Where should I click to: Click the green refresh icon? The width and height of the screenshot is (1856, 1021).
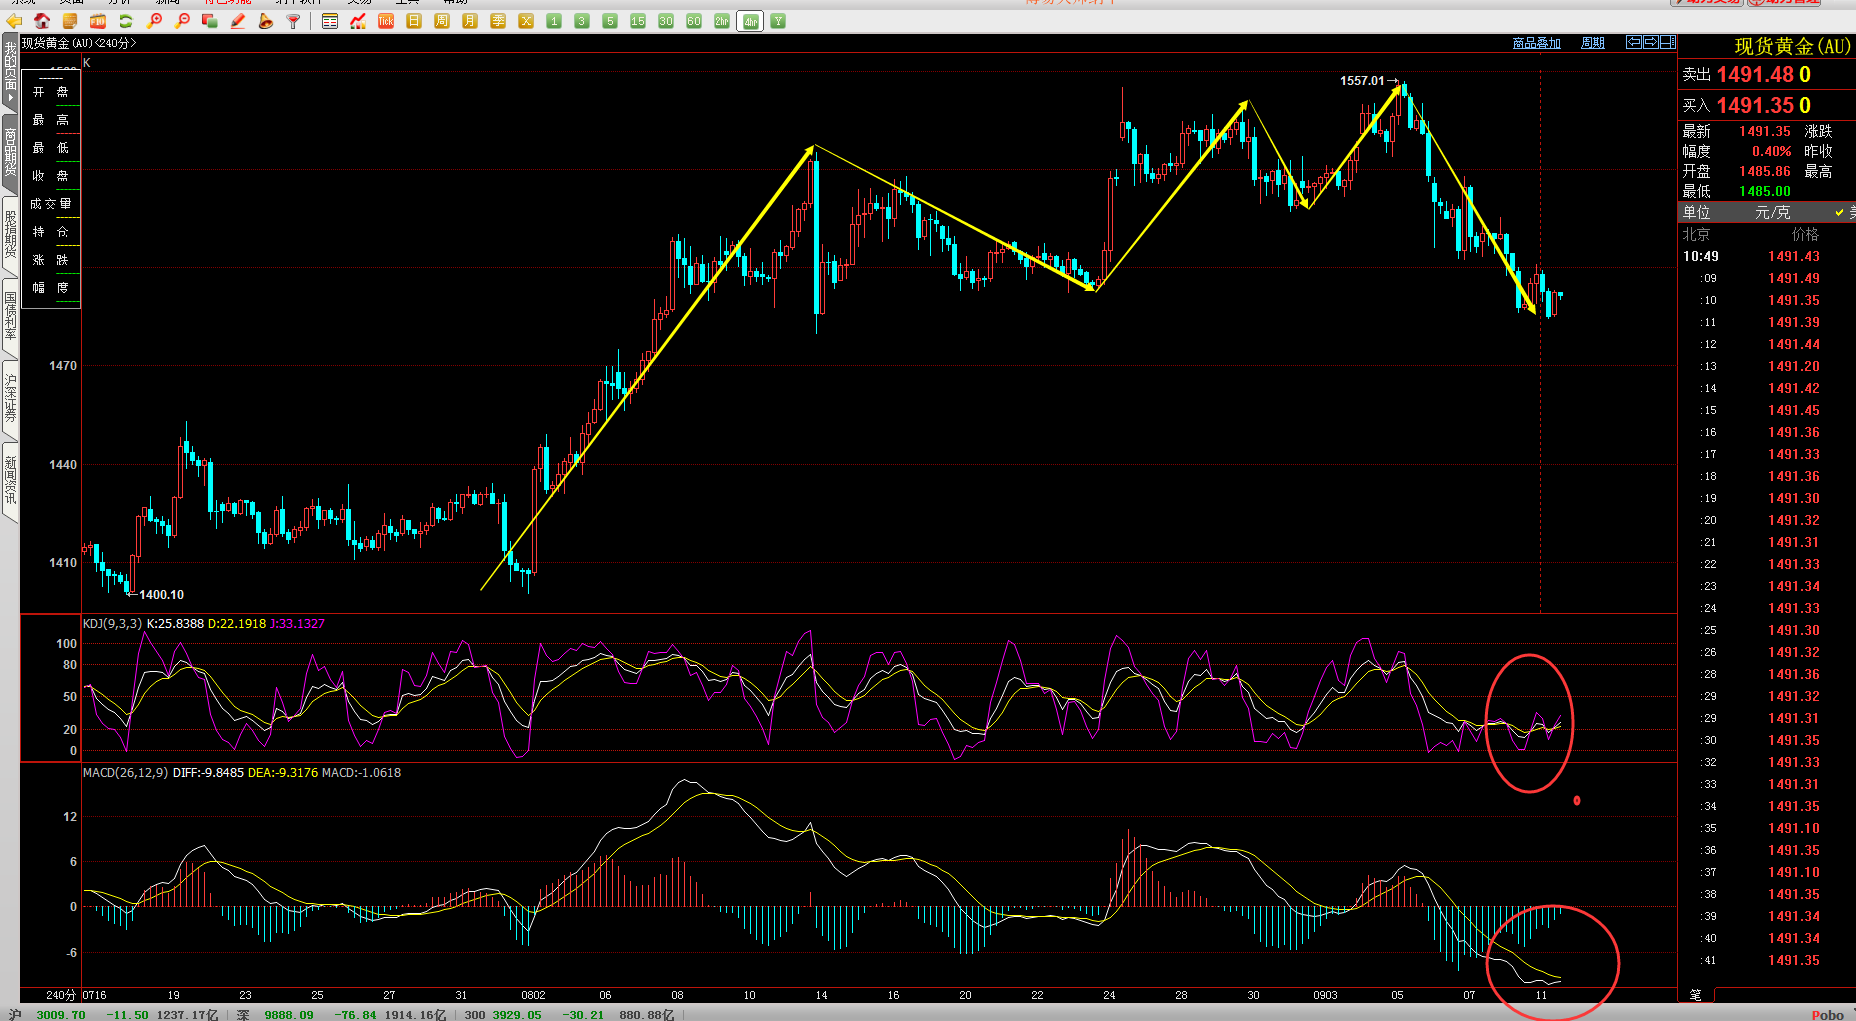point(126,21)
